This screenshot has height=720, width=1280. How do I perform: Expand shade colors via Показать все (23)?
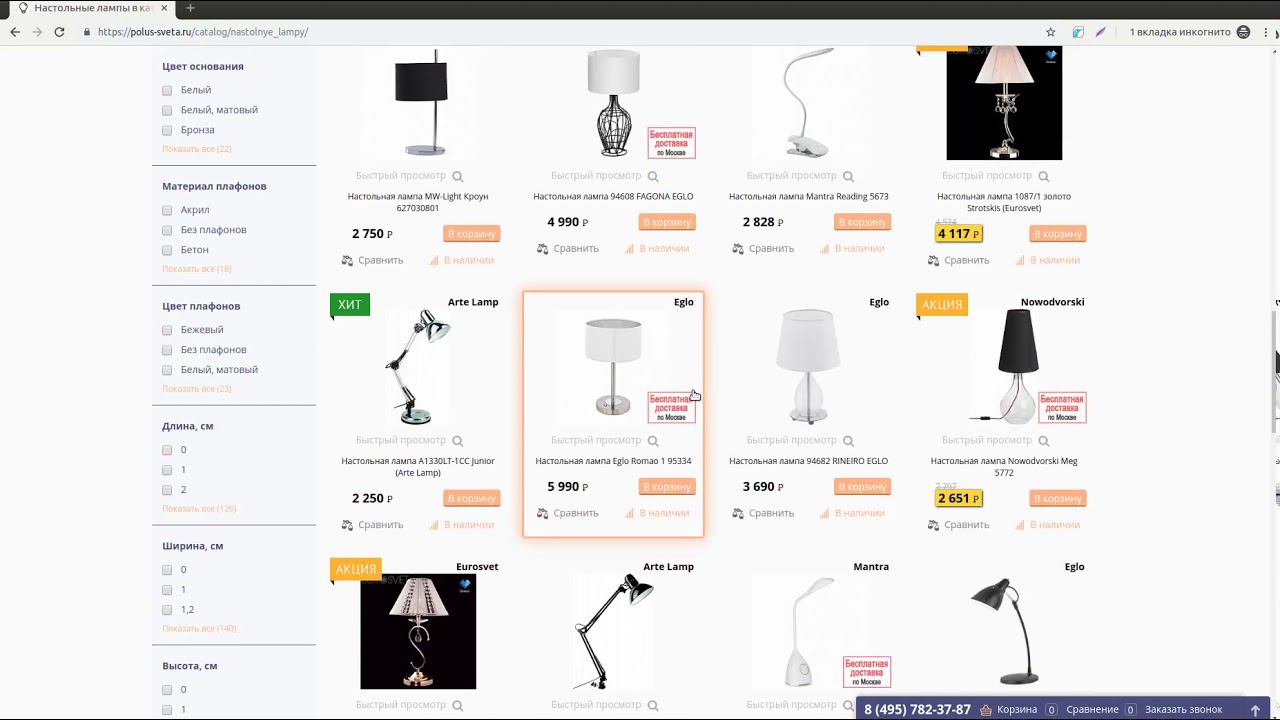click(x=197, y=389)
